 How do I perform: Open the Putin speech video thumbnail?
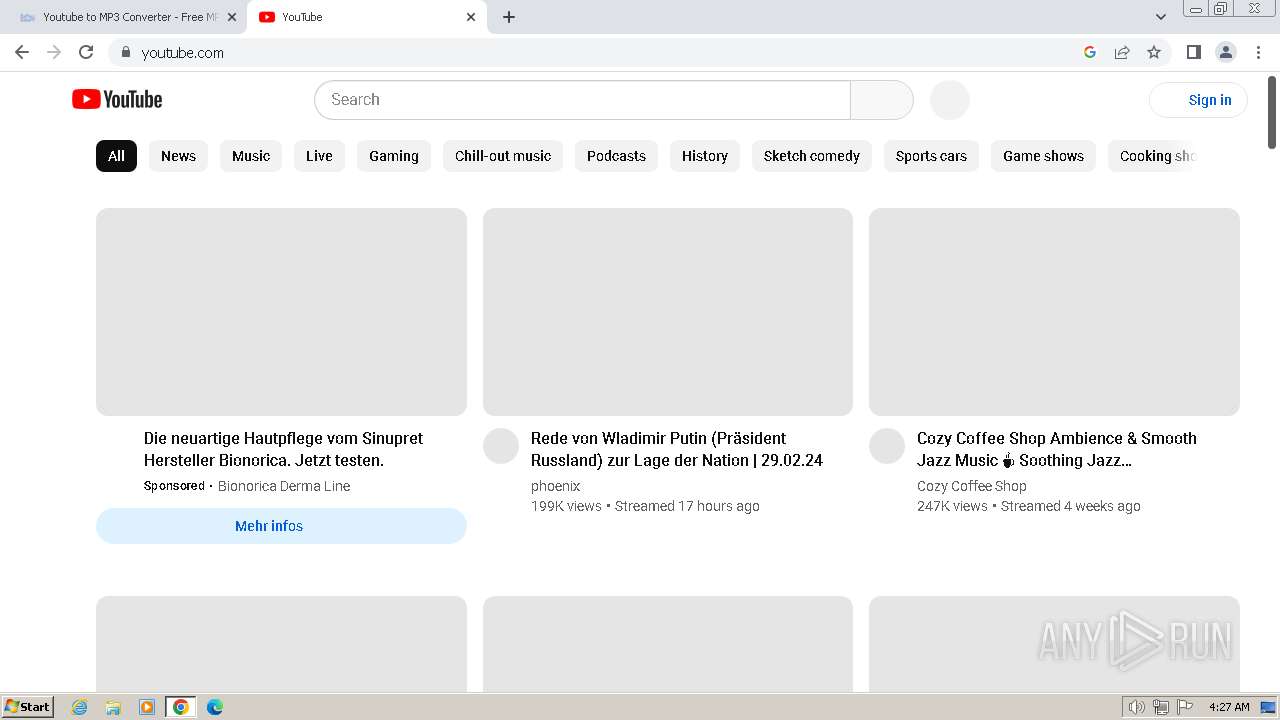click(x=668, y=312)
